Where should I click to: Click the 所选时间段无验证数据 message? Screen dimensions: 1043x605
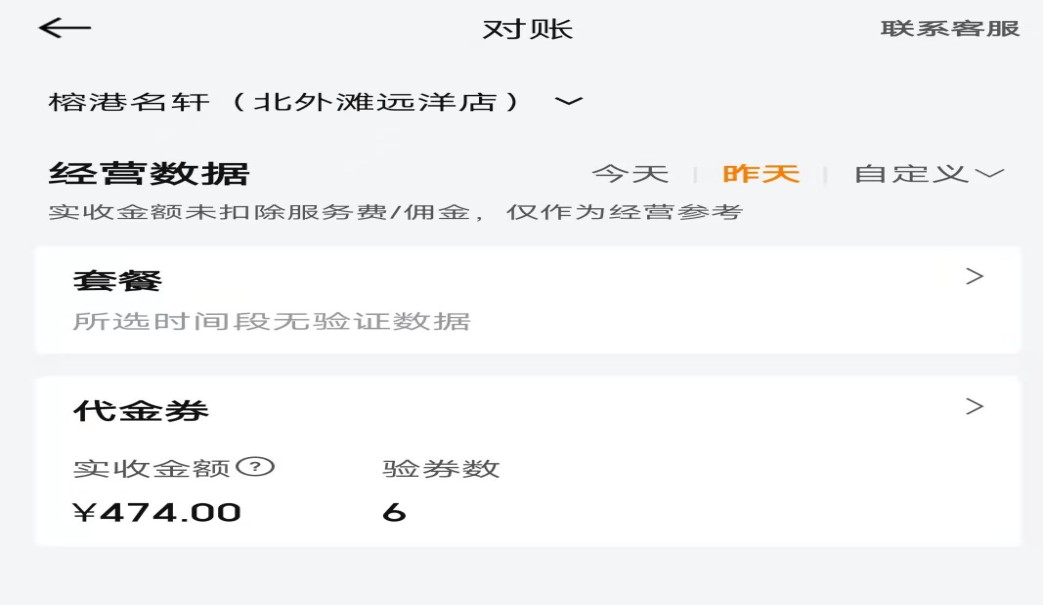pos(271,322)
